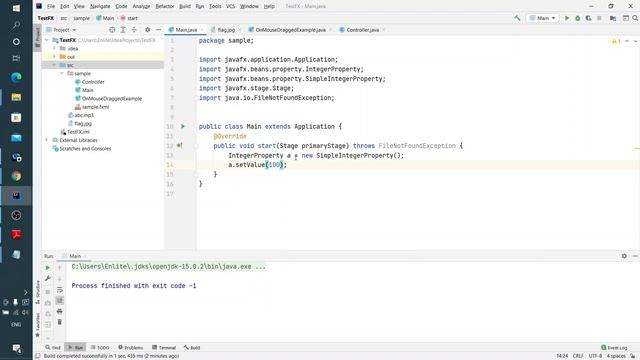Open run configuration wrench icon in Run panel

(x=48, y=278)
